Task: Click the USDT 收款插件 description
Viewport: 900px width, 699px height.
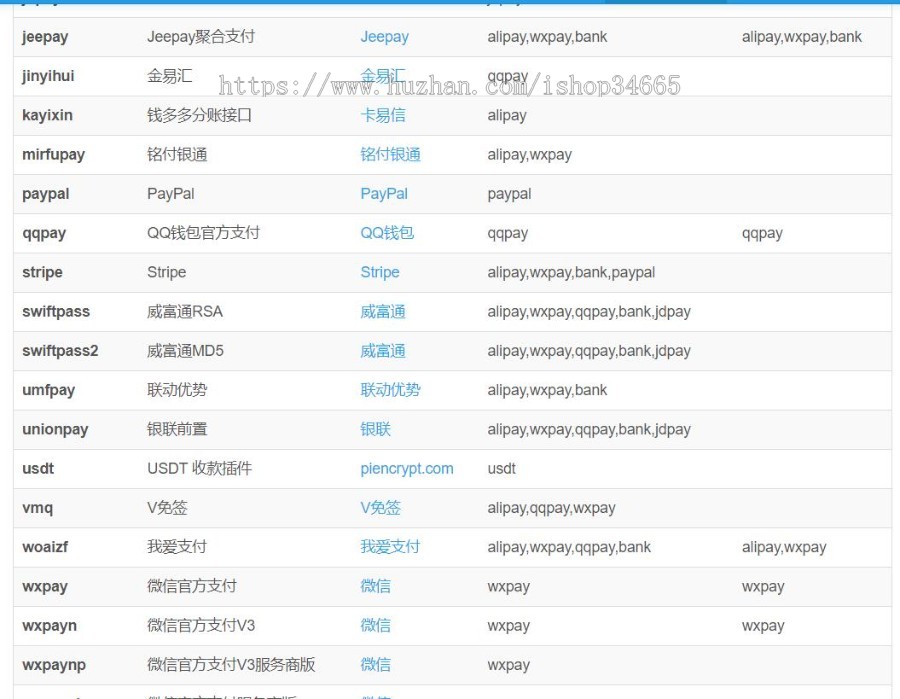Action: pos(199,469)
